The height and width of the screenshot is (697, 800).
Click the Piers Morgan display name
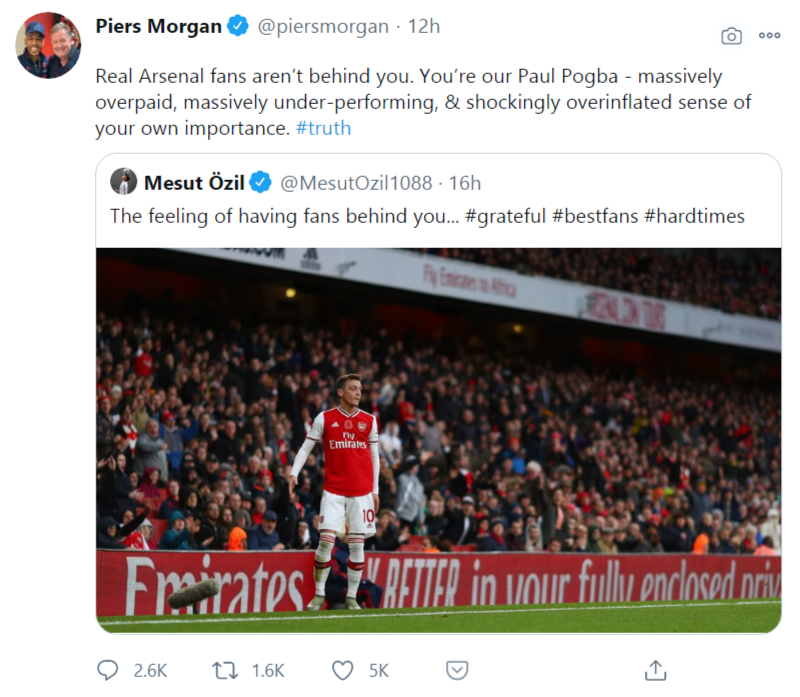click(158, 27)
